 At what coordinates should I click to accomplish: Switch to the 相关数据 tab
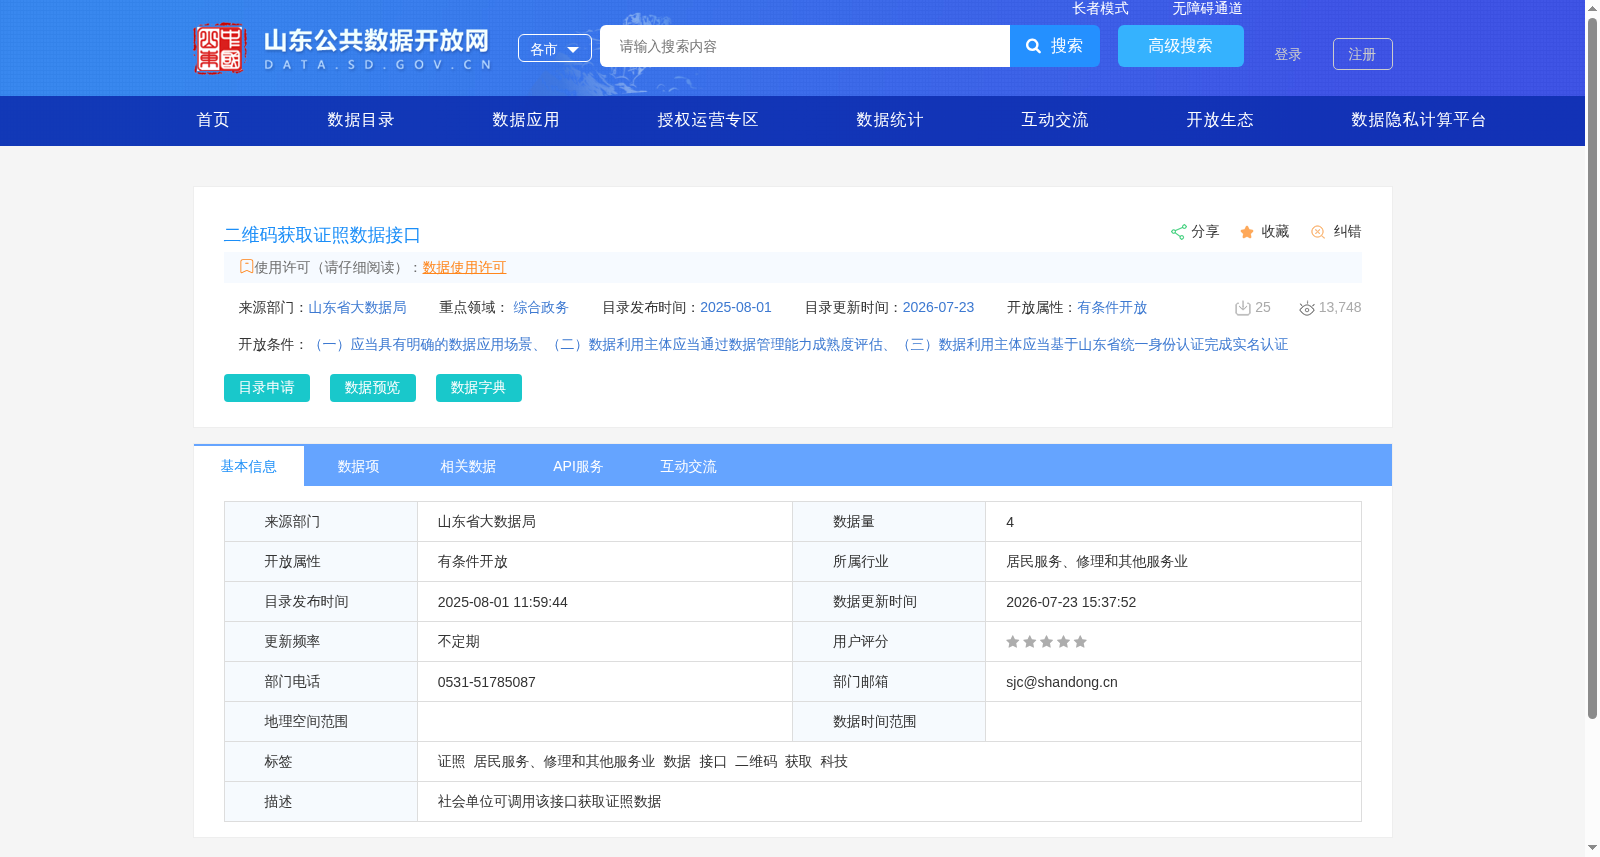coord(469,466)
